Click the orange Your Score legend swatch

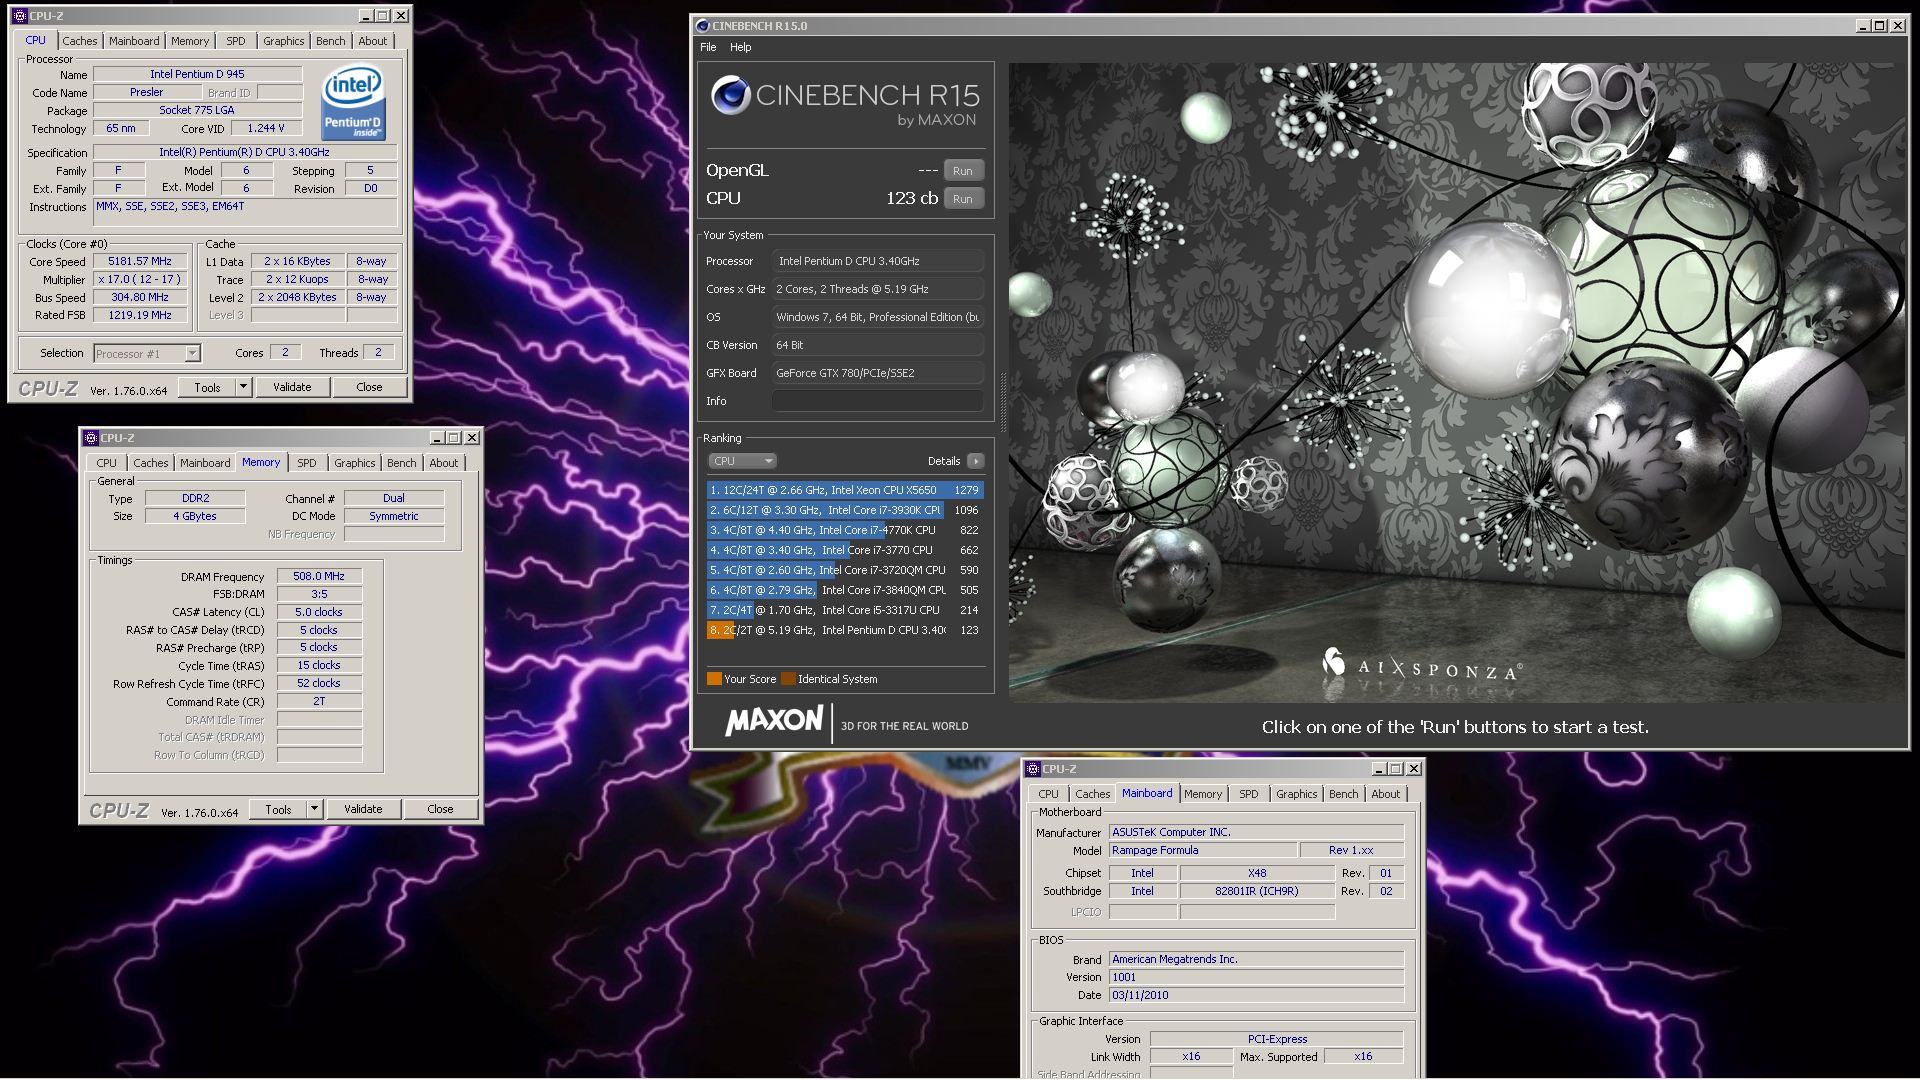click(x=714, y=679)
